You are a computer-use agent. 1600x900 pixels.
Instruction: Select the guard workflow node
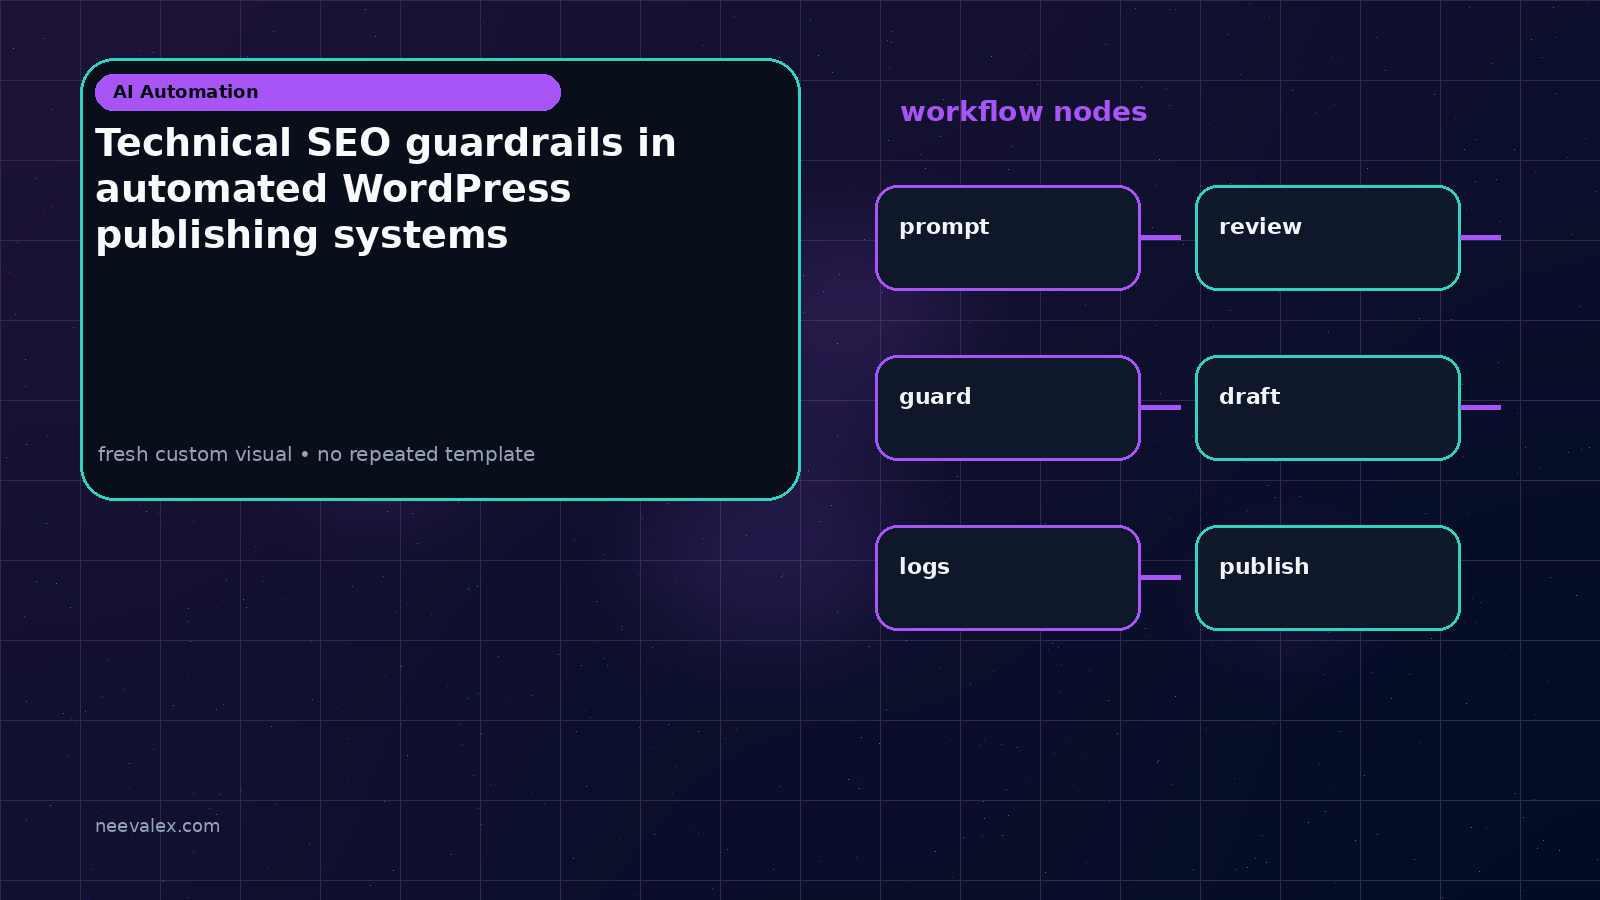coord(1008,408)
